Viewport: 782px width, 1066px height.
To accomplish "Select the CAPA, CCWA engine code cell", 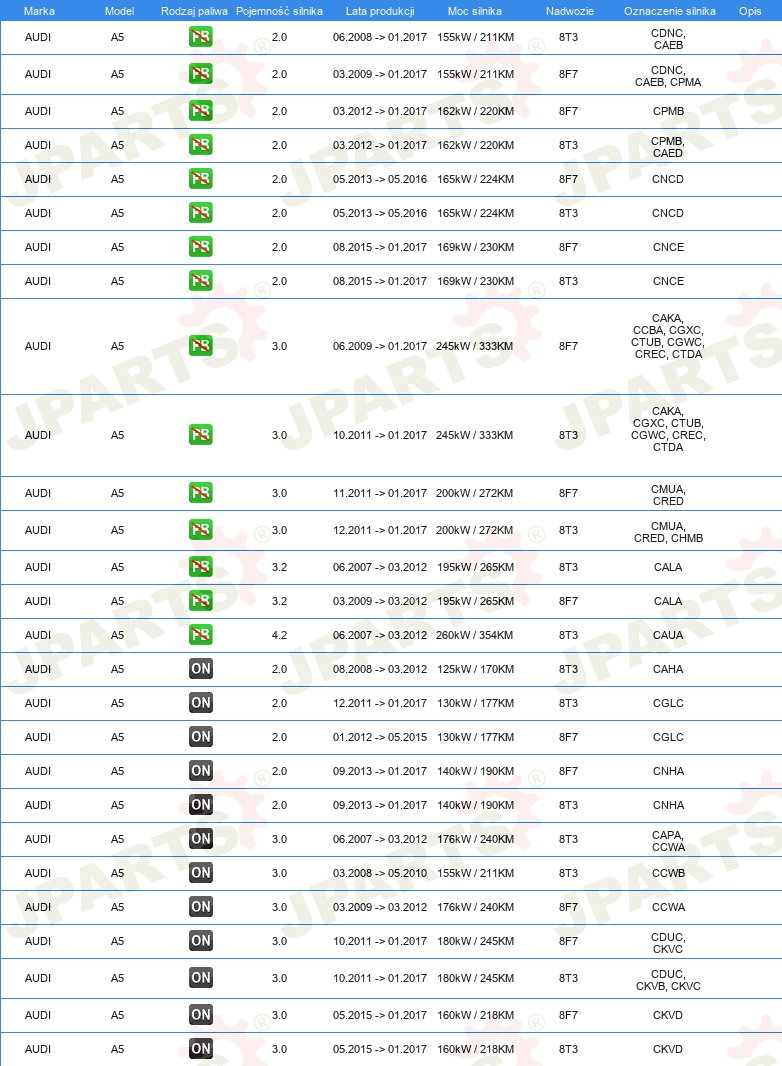I will click(x=668, y=841).
